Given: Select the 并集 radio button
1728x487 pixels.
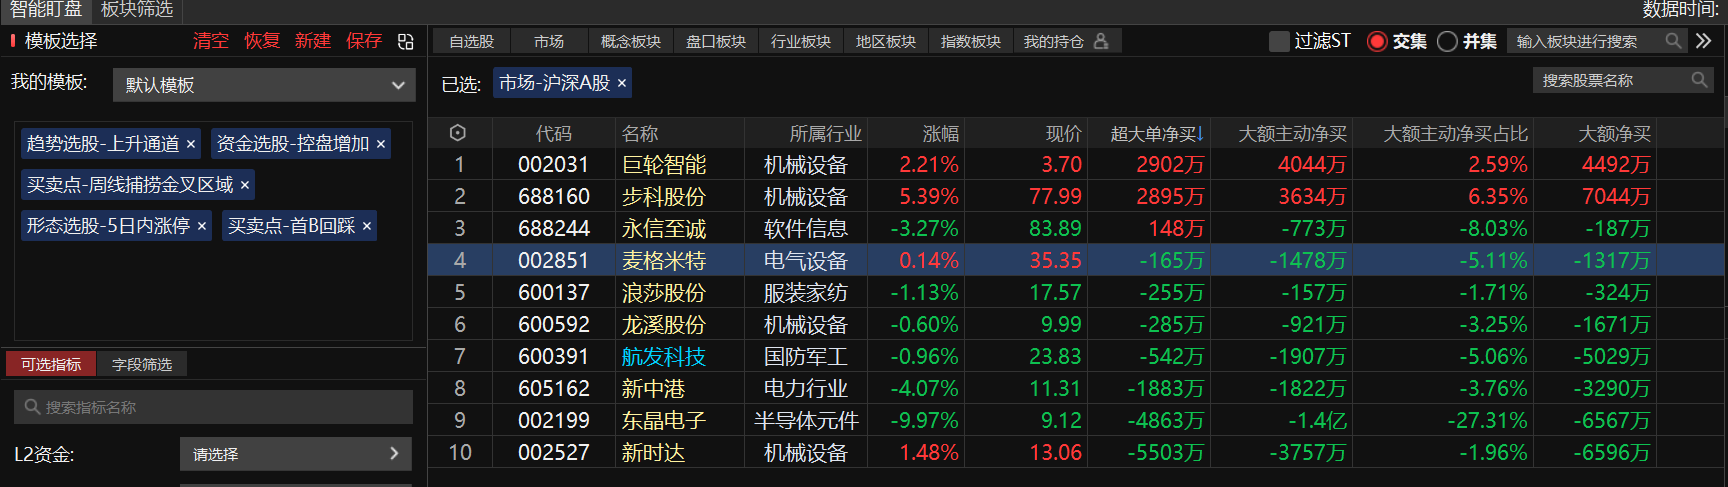Looking at the screenshot, I should [x=1447, y=41].
